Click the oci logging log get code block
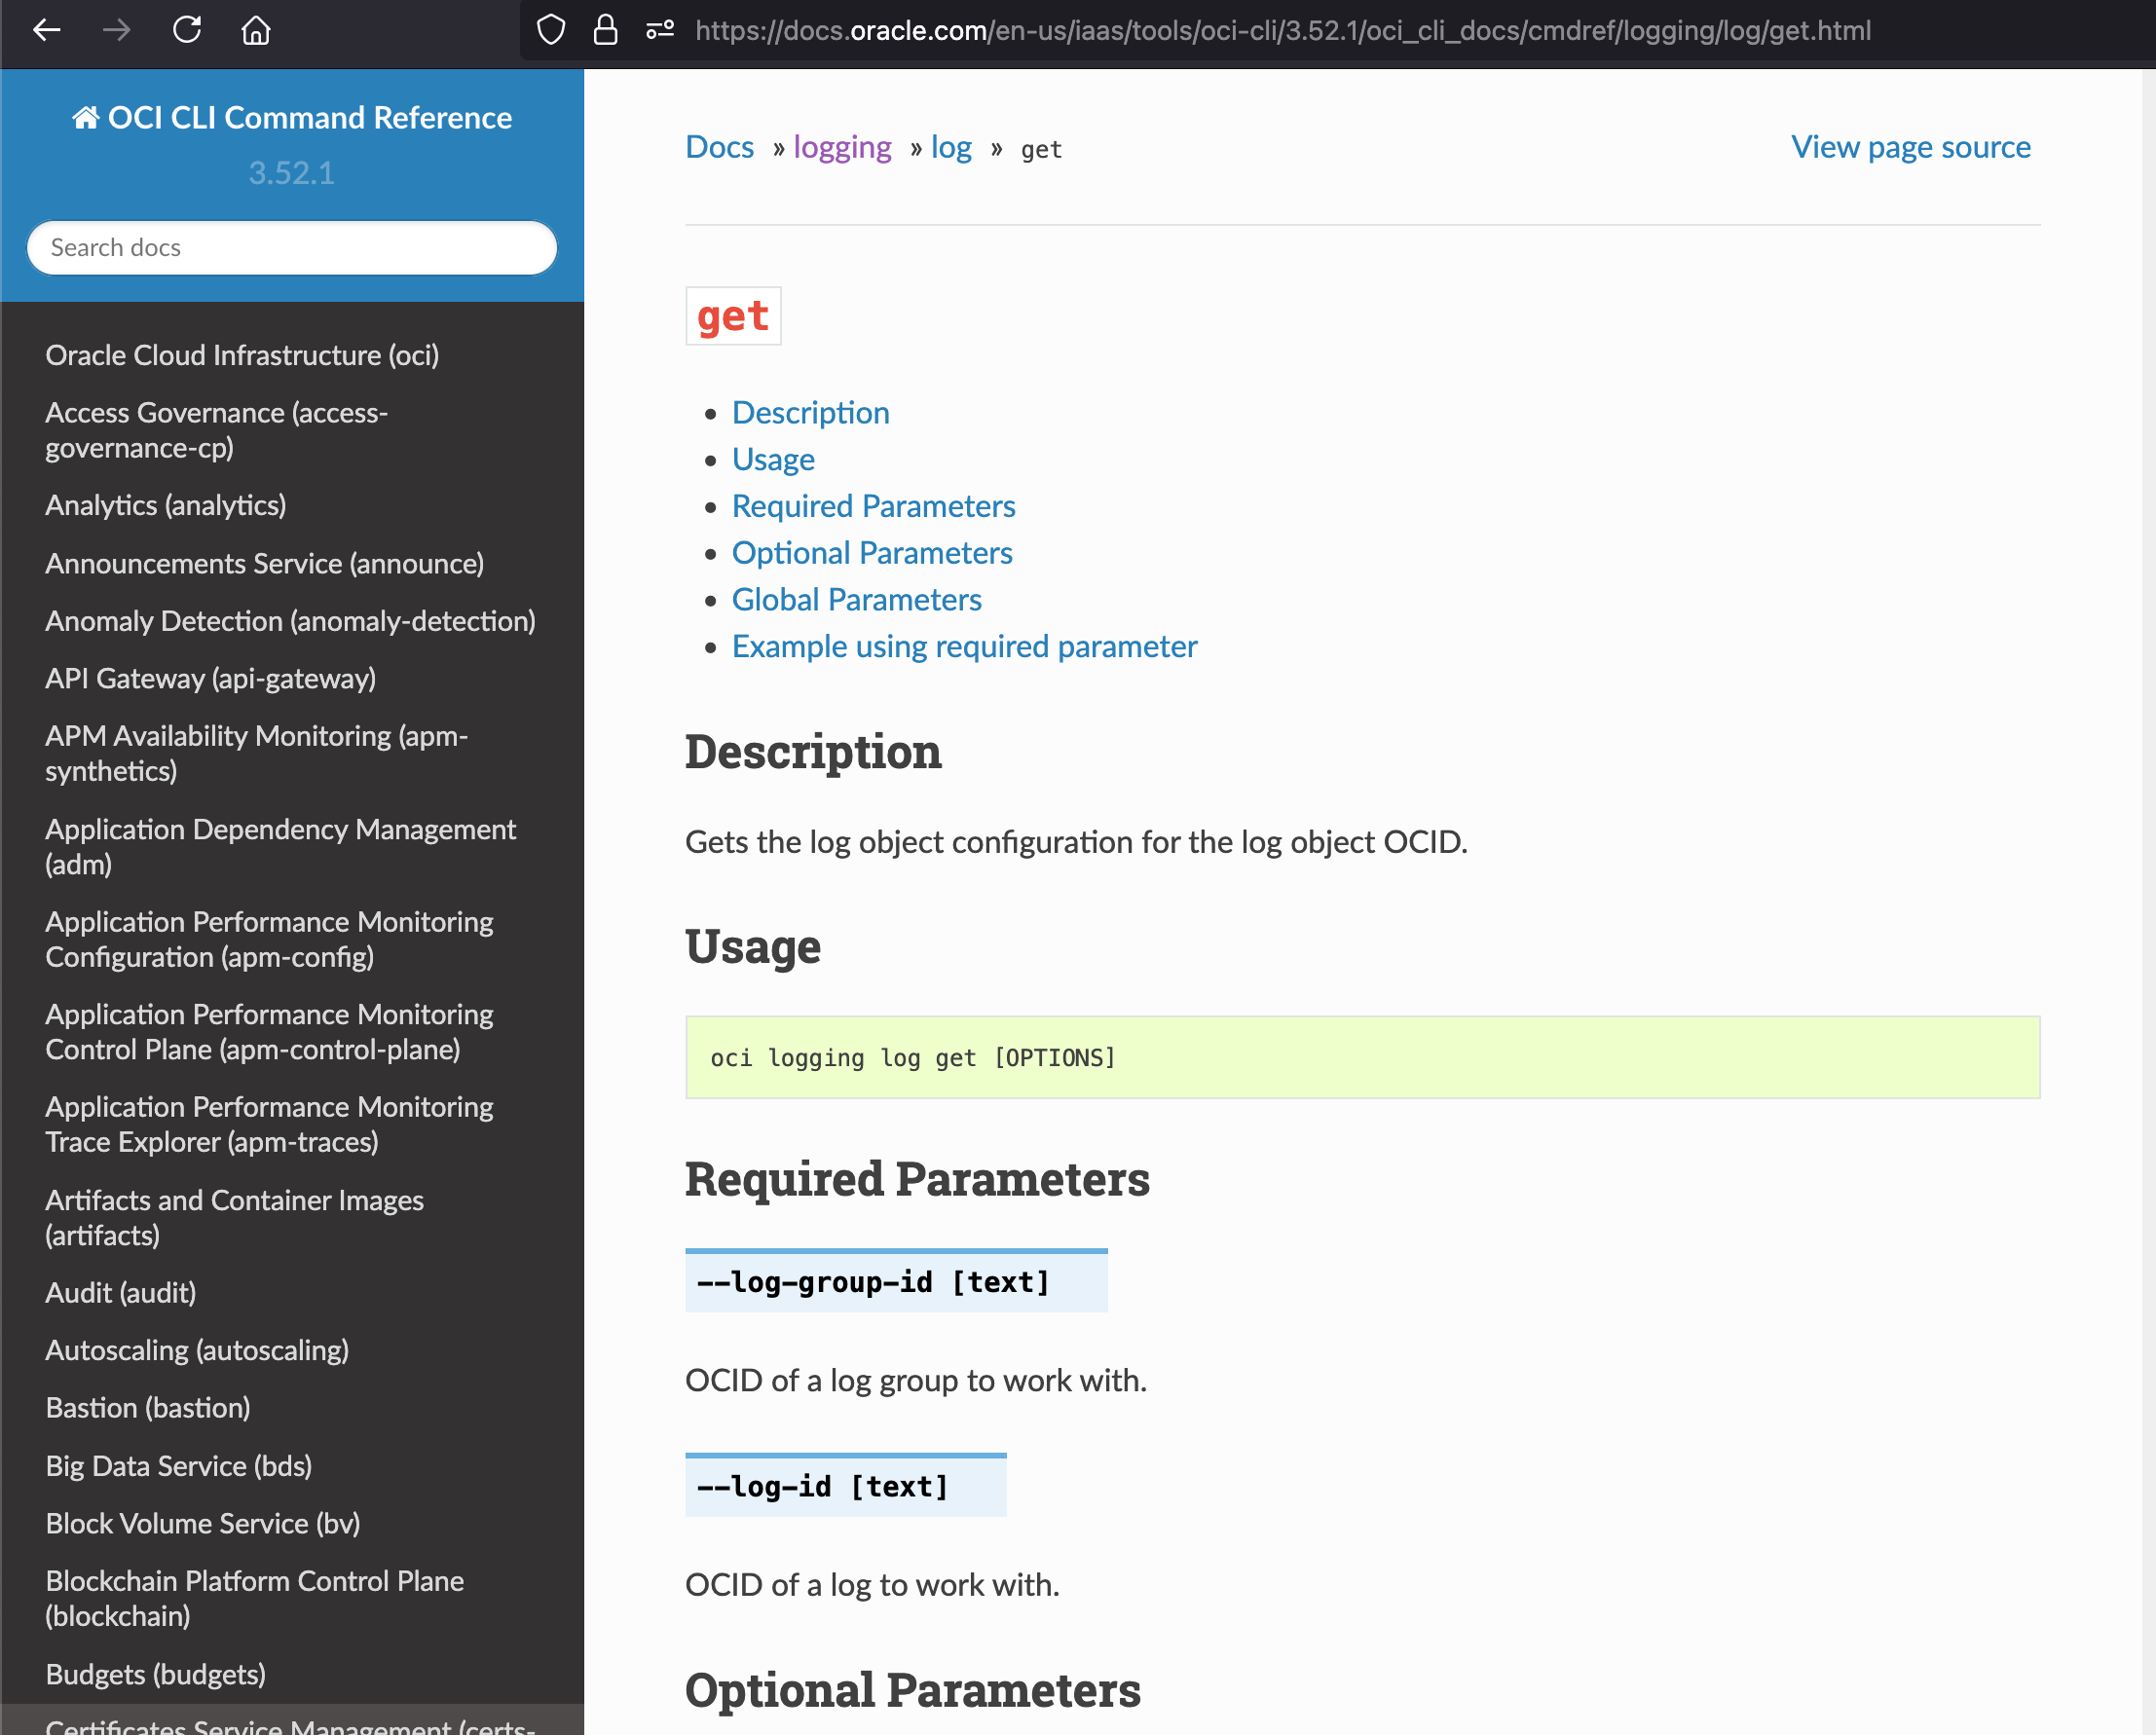Viewport: 2156px width, 1735px height. pyautogui.click(x=1362, y=1057)
